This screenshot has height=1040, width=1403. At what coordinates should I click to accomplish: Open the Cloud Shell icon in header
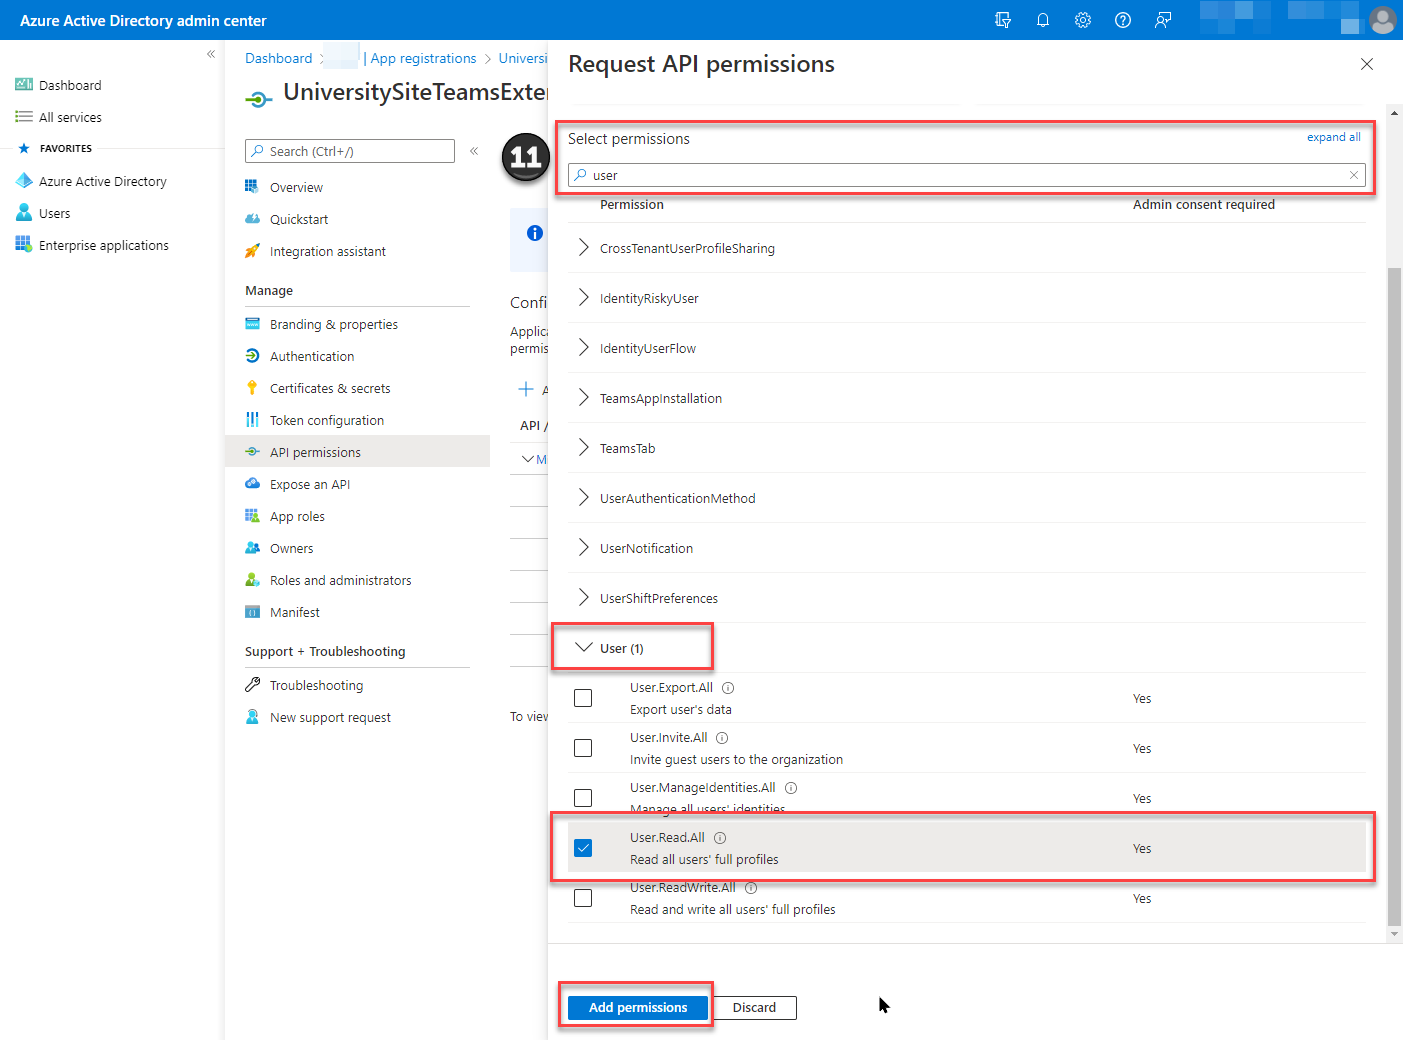[x=1003, y=20]
